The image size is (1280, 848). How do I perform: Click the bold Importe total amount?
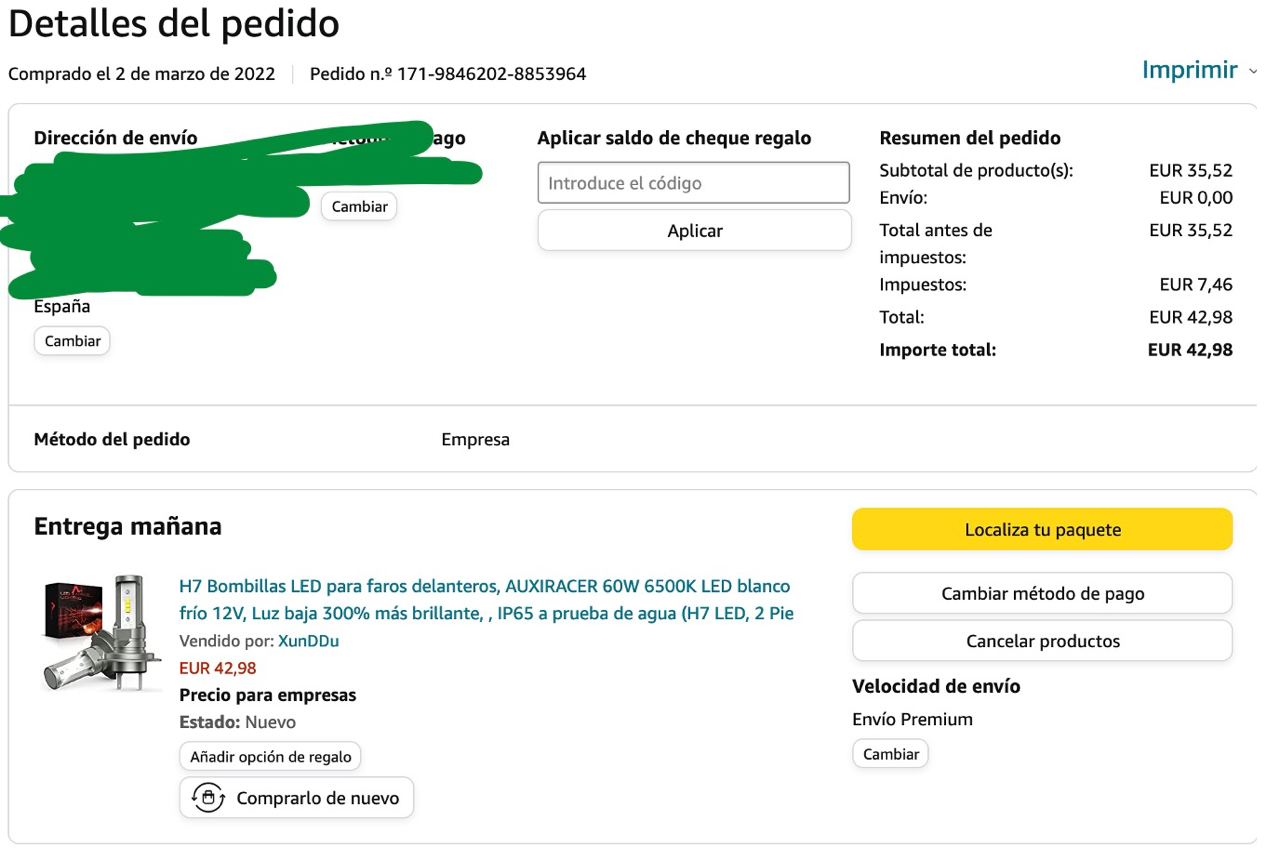click(1189, 350)
